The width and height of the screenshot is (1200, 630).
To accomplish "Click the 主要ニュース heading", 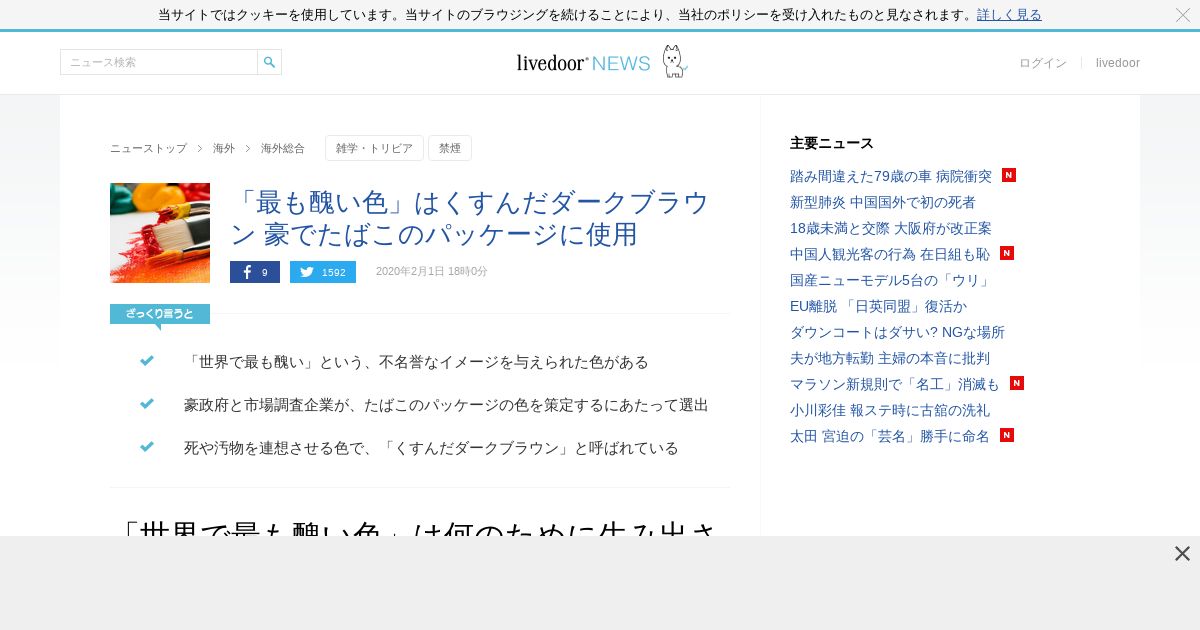I will pos(832,143).
